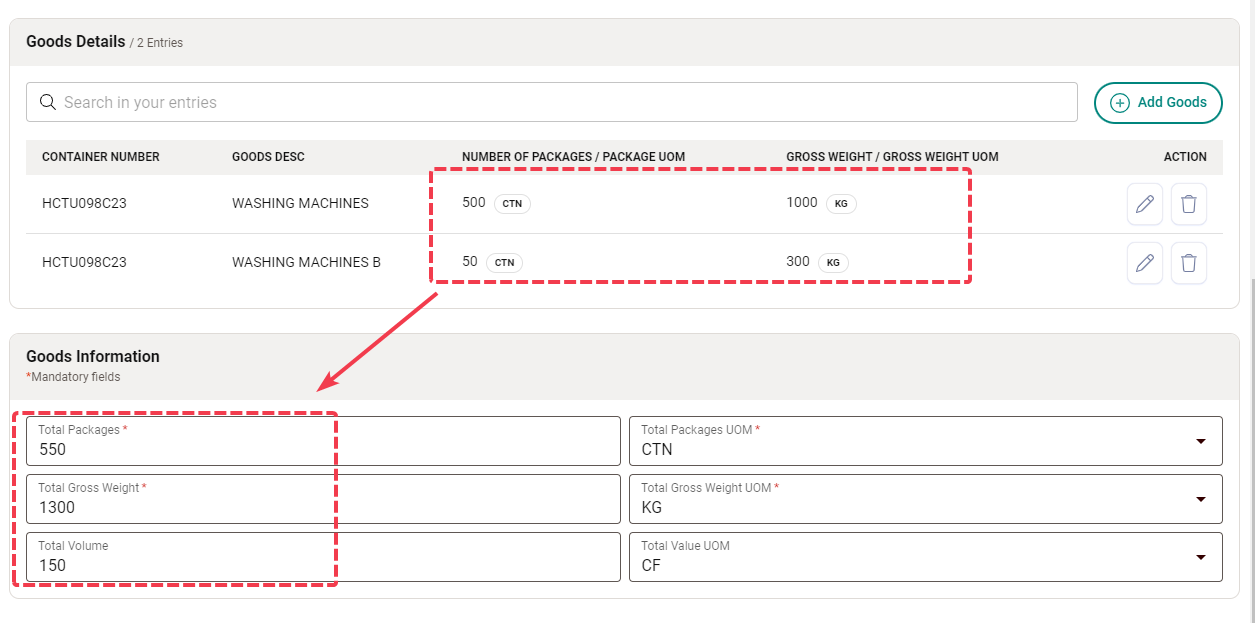Click the Goods Desc column header
This screenshot has height=623, width=1255.
[268, 157]
